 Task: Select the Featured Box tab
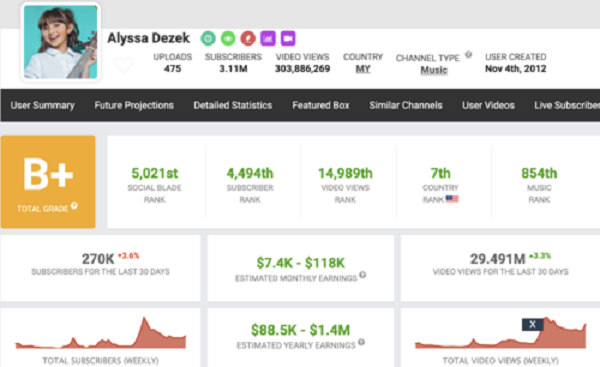click(x=321, y=105)
